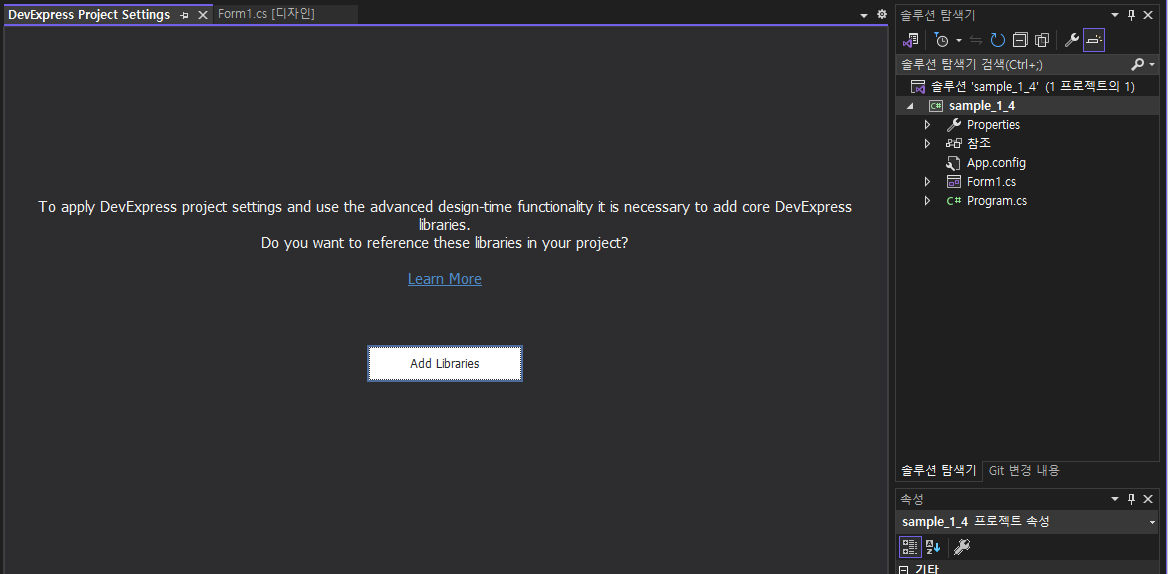Toggle the Preview Selected Items button
Image resolution: width=1168 pixels, height=574 pixels.
pos(1094,40)
